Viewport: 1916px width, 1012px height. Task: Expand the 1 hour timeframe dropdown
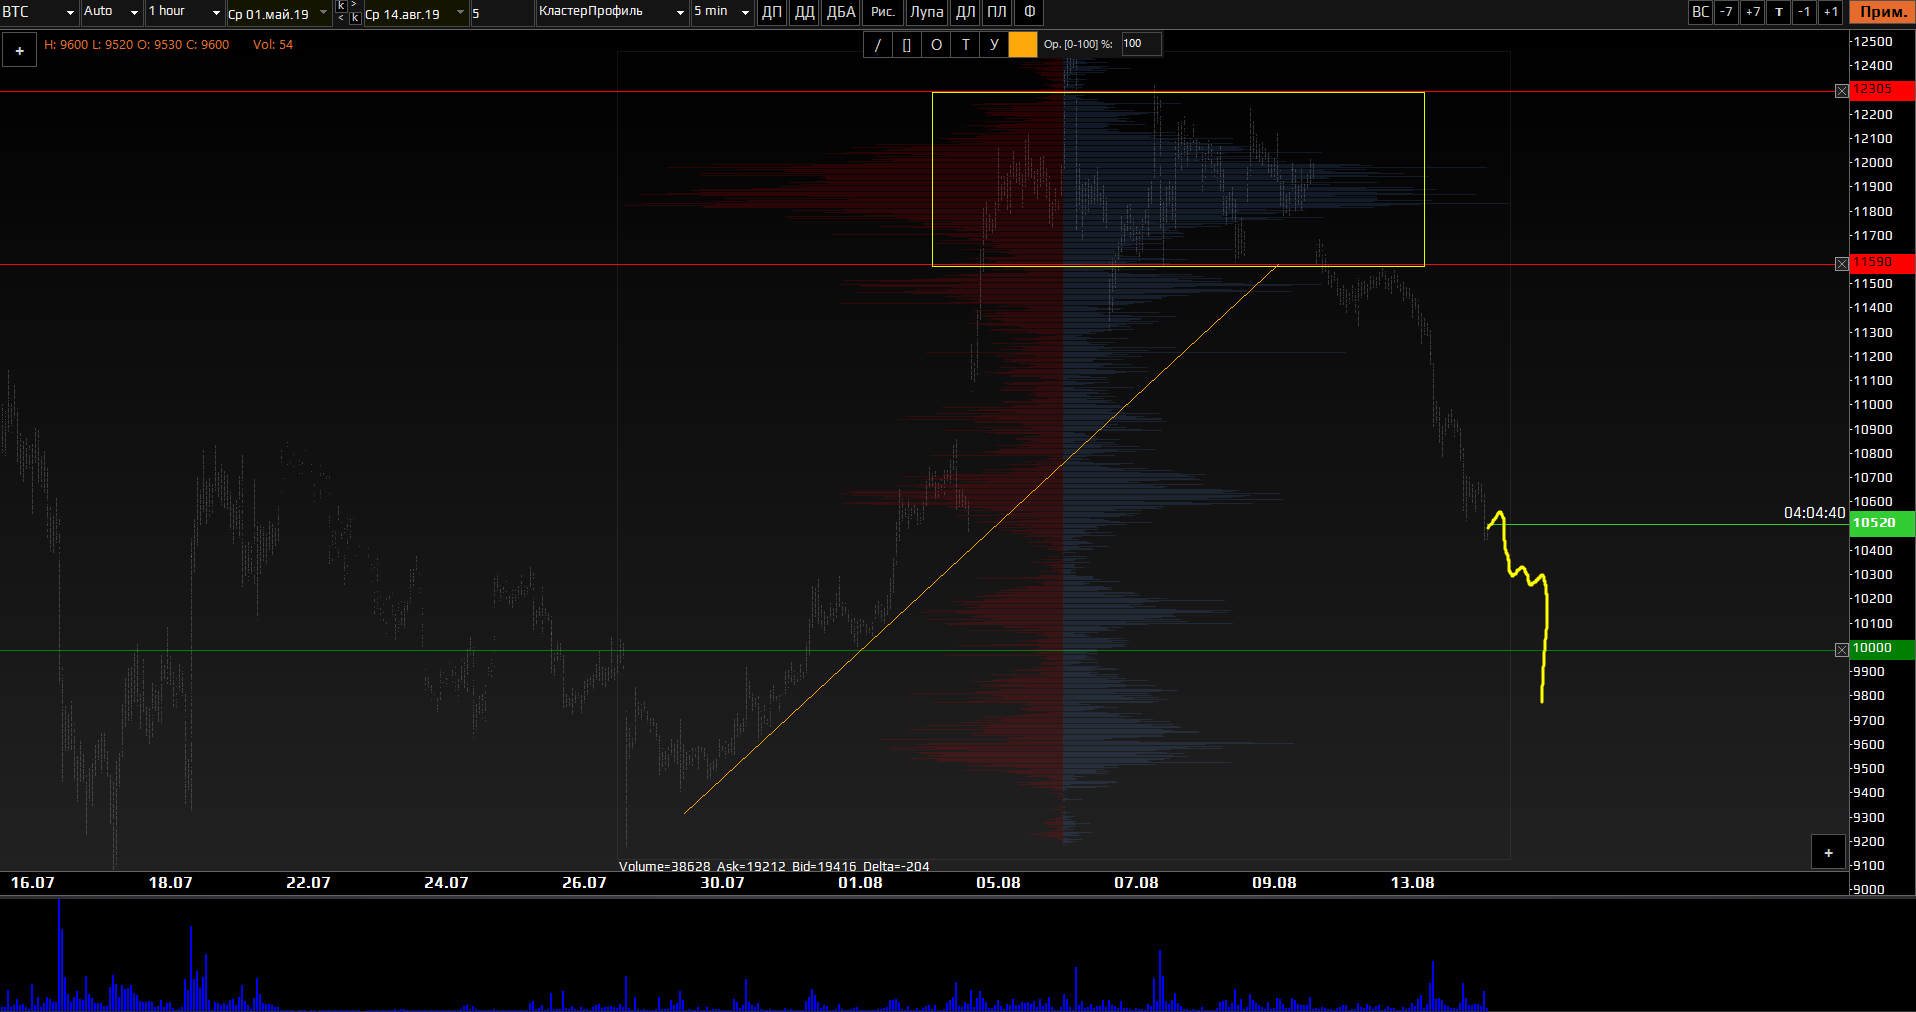click(x=184, y=12)
